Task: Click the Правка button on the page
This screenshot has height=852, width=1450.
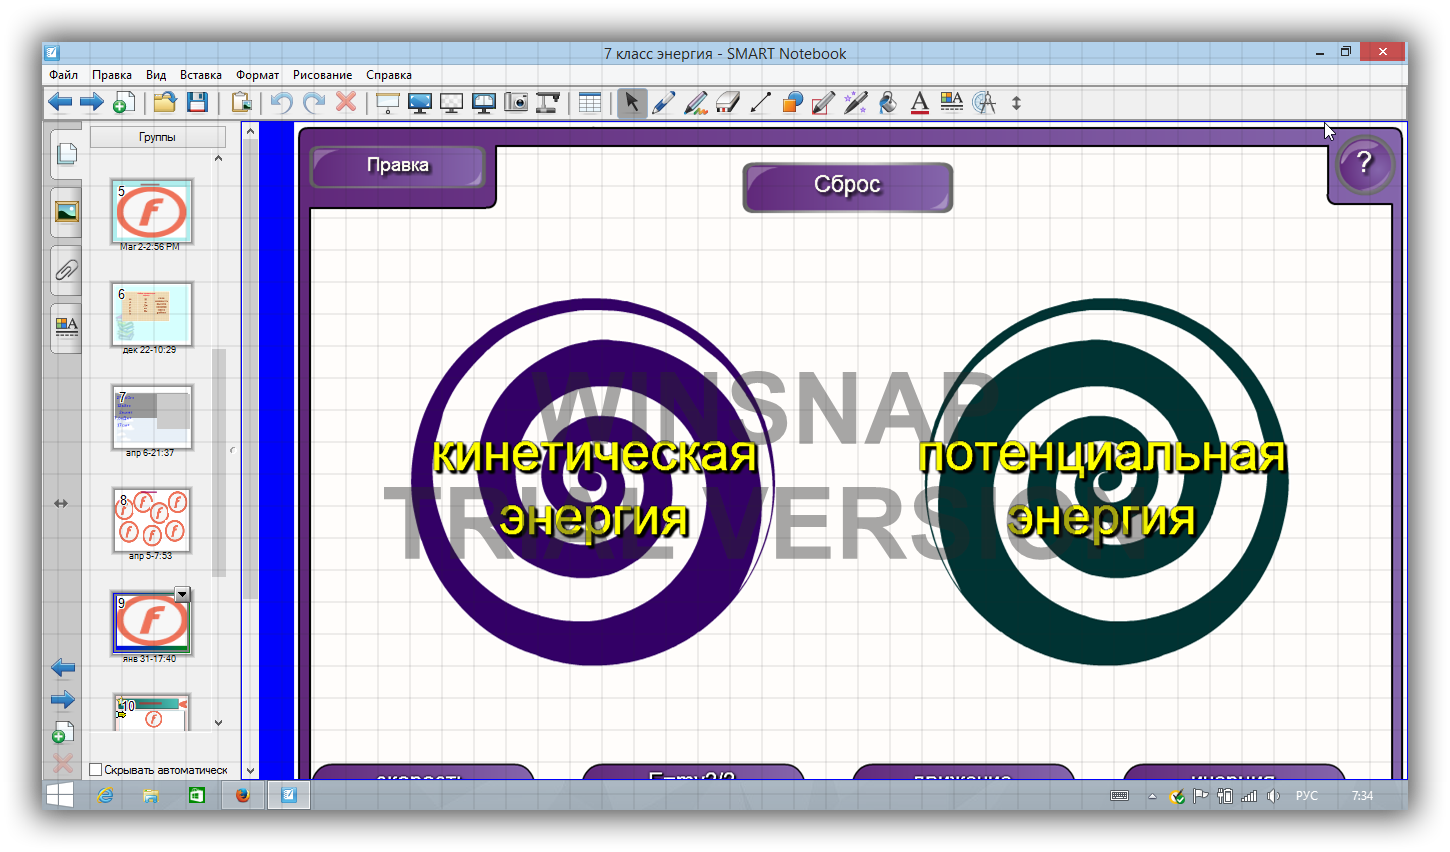Action: (x=398, y=166)
